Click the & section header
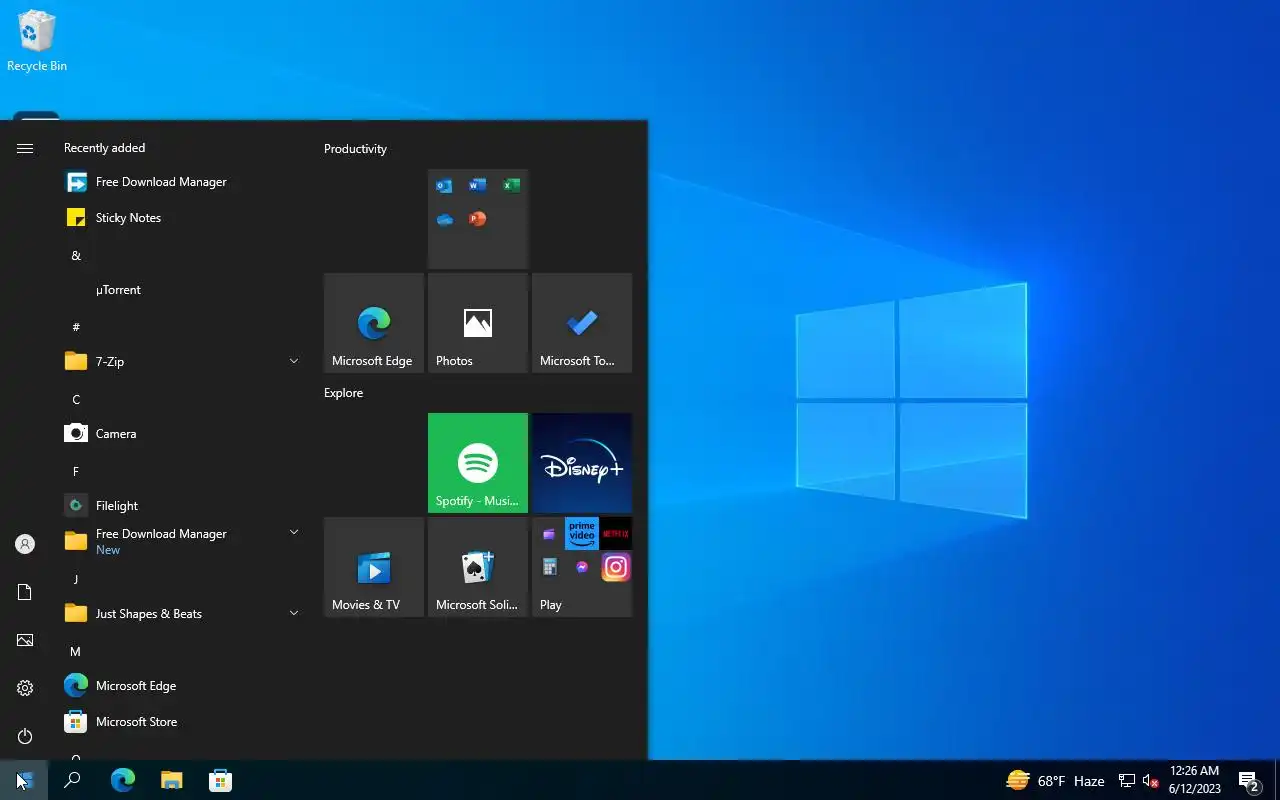1280x800 pixels. (76, 255)
